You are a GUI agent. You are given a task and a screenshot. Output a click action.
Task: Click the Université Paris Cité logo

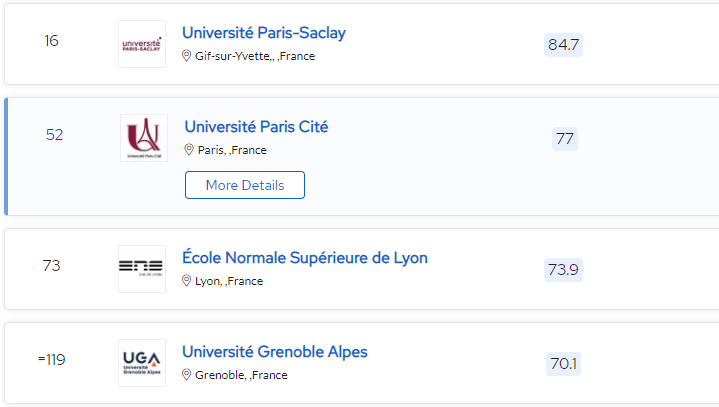point(144,138)
